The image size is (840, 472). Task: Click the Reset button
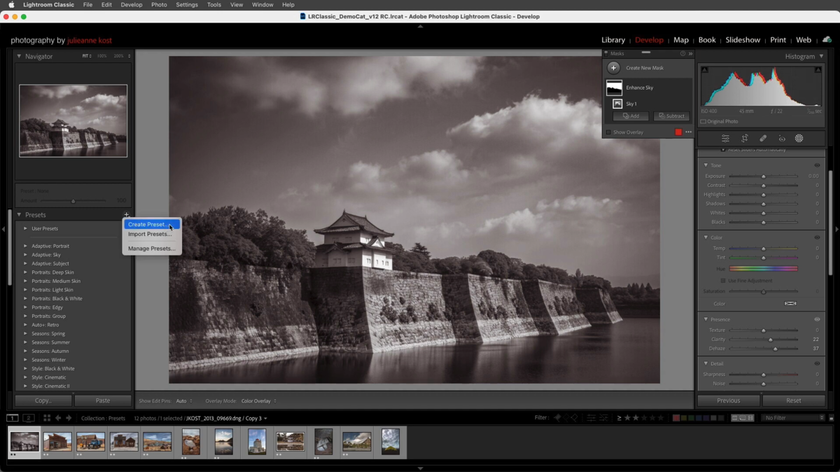793,401
